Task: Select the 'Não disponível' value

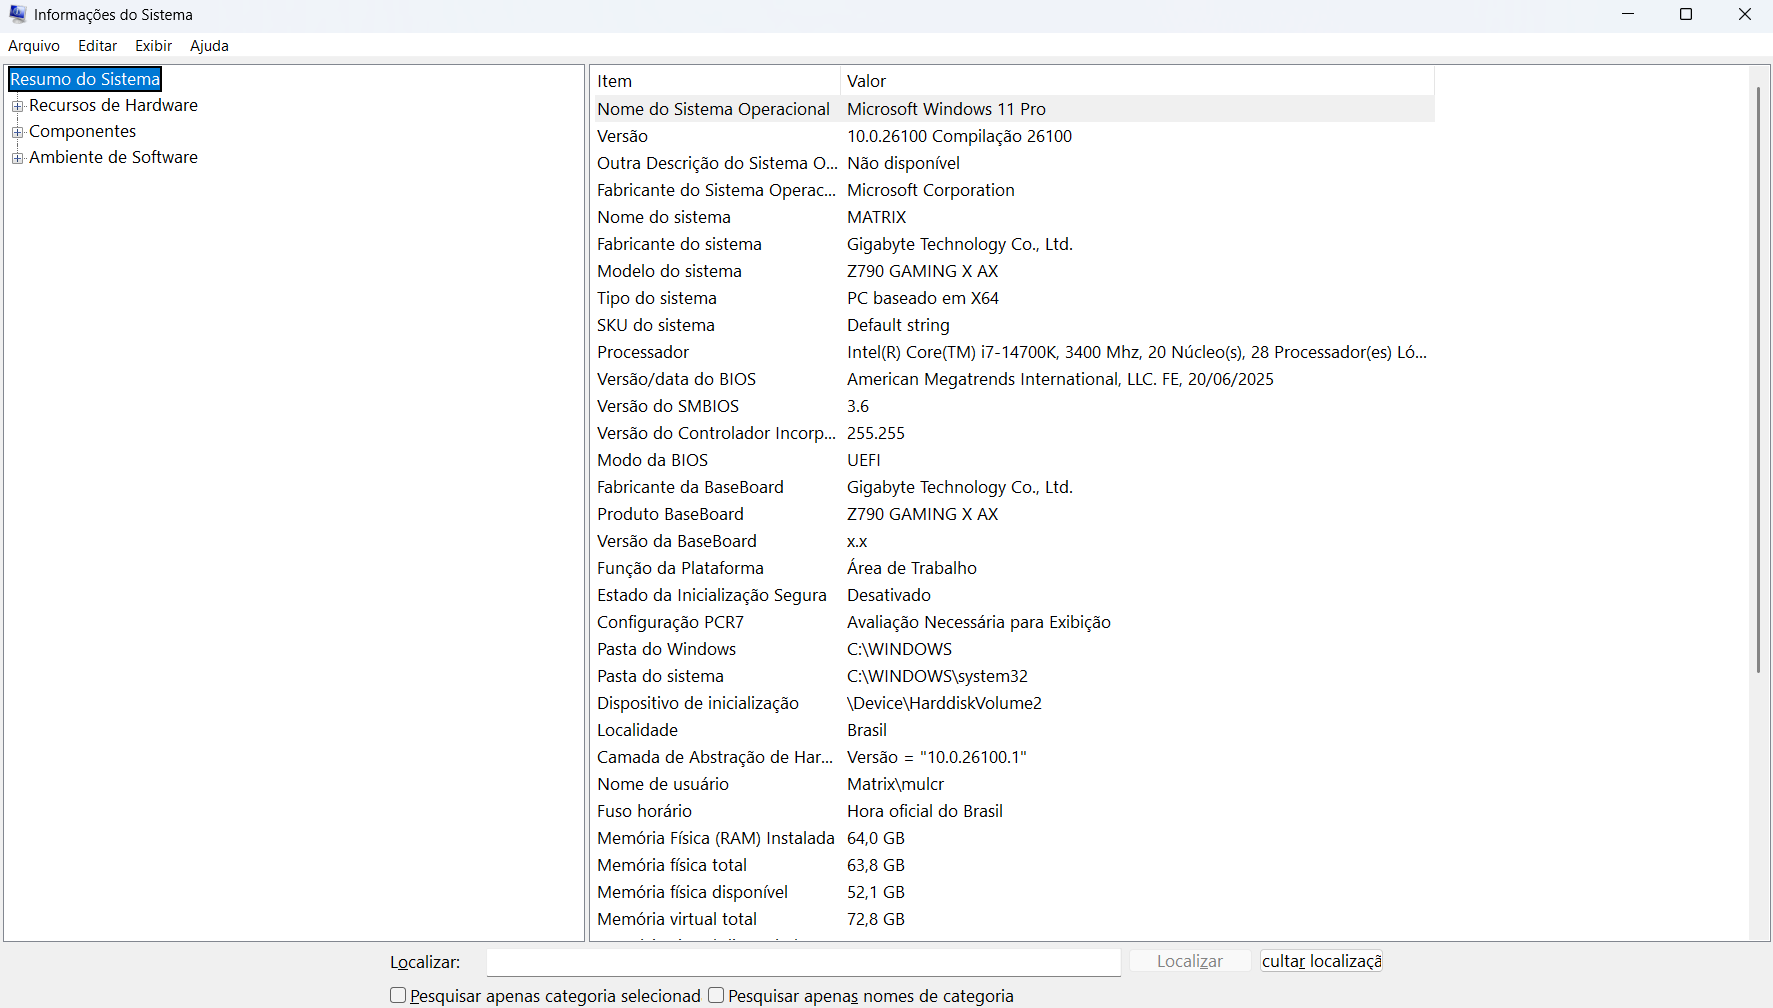Action: [x=903, y=163]
